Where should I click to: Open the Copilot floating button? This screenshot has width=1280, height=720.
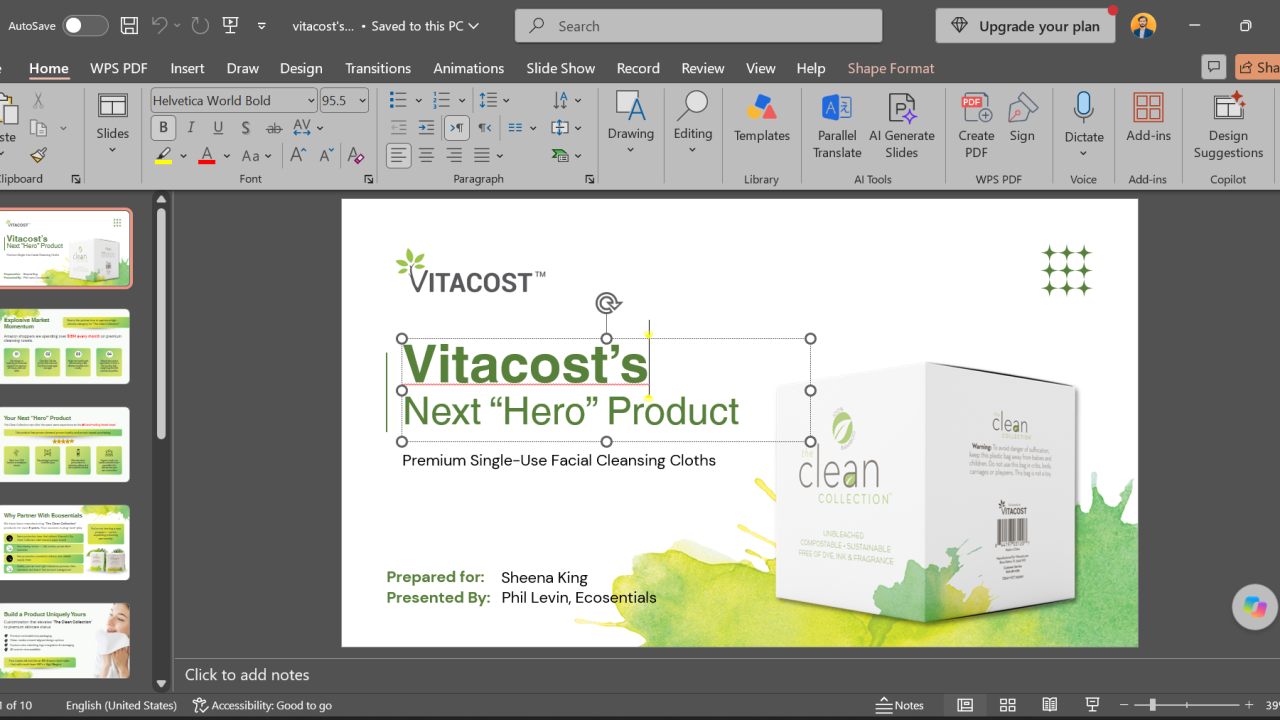1255,606
